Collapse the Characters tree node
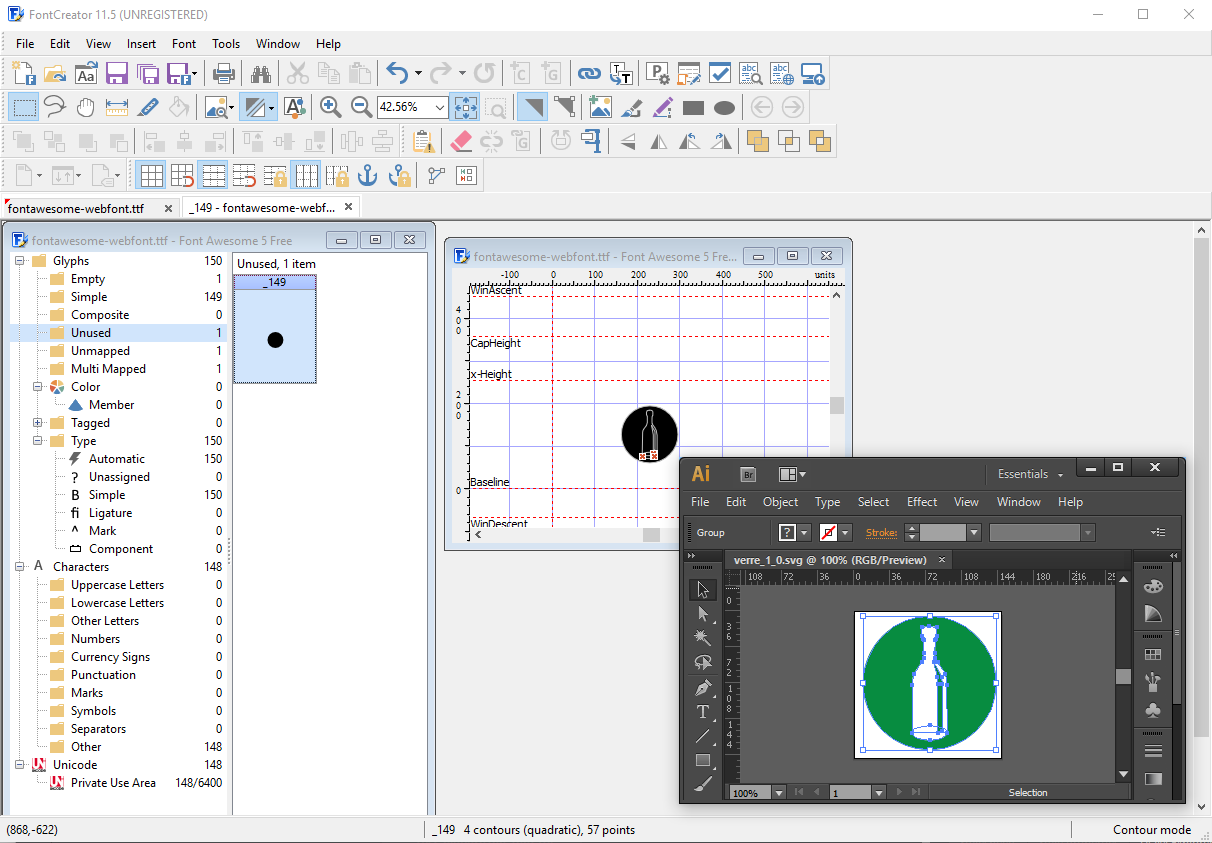The image size is (1212, 843). (20, 567)
